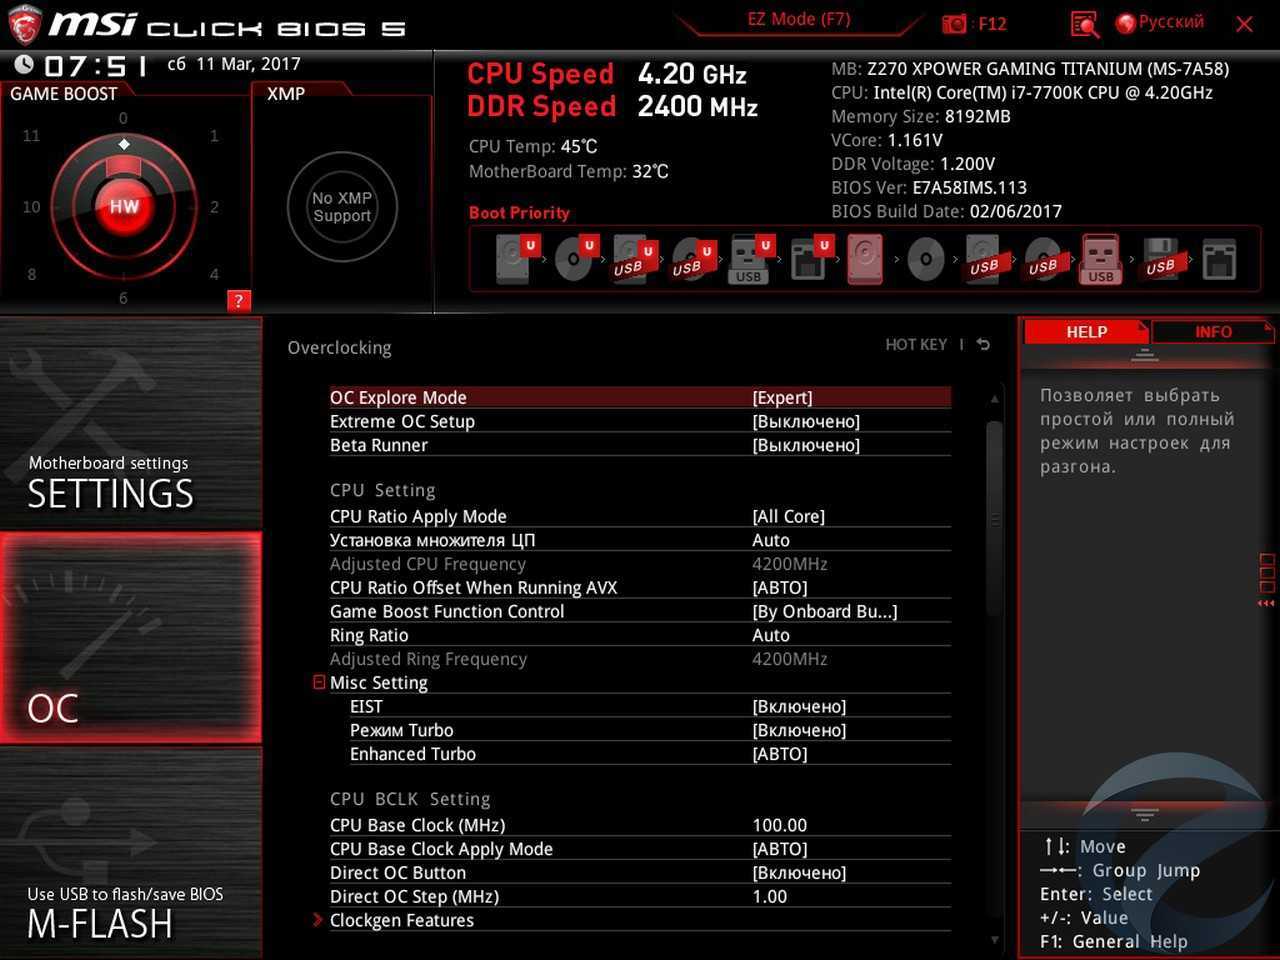
Task: Switch to the INFO tab
Action: (x=1213, y=332)
